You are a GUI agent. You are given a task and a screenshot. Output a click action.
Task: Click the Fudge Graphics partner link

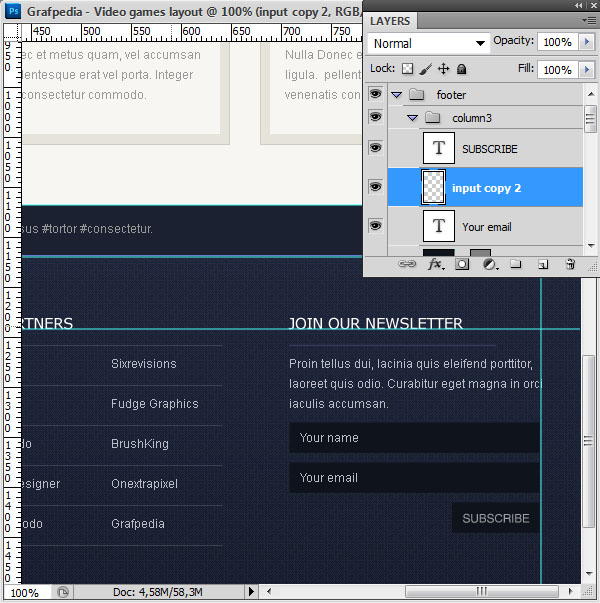tap(155, 403)
